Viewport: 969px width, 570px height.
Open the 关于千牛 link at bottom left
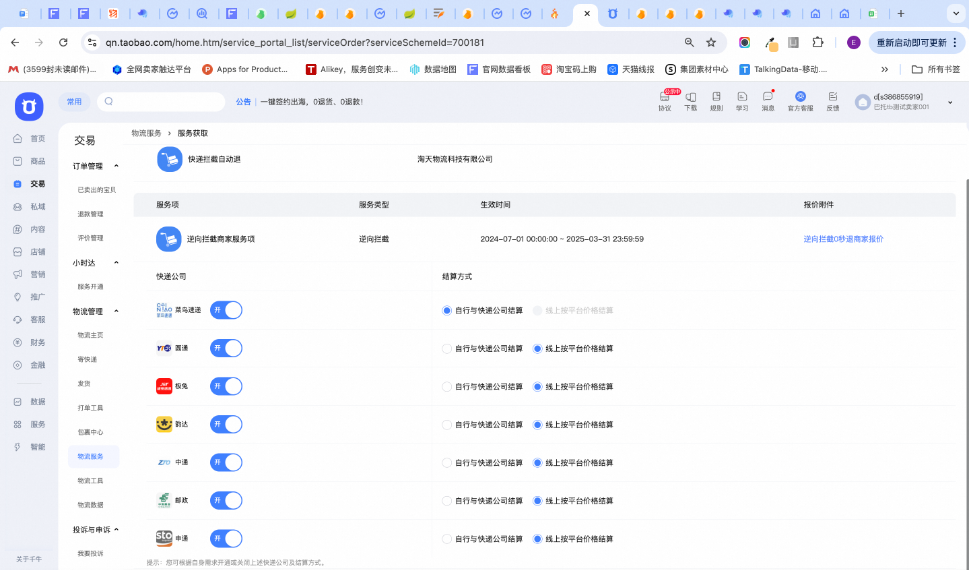29,559
